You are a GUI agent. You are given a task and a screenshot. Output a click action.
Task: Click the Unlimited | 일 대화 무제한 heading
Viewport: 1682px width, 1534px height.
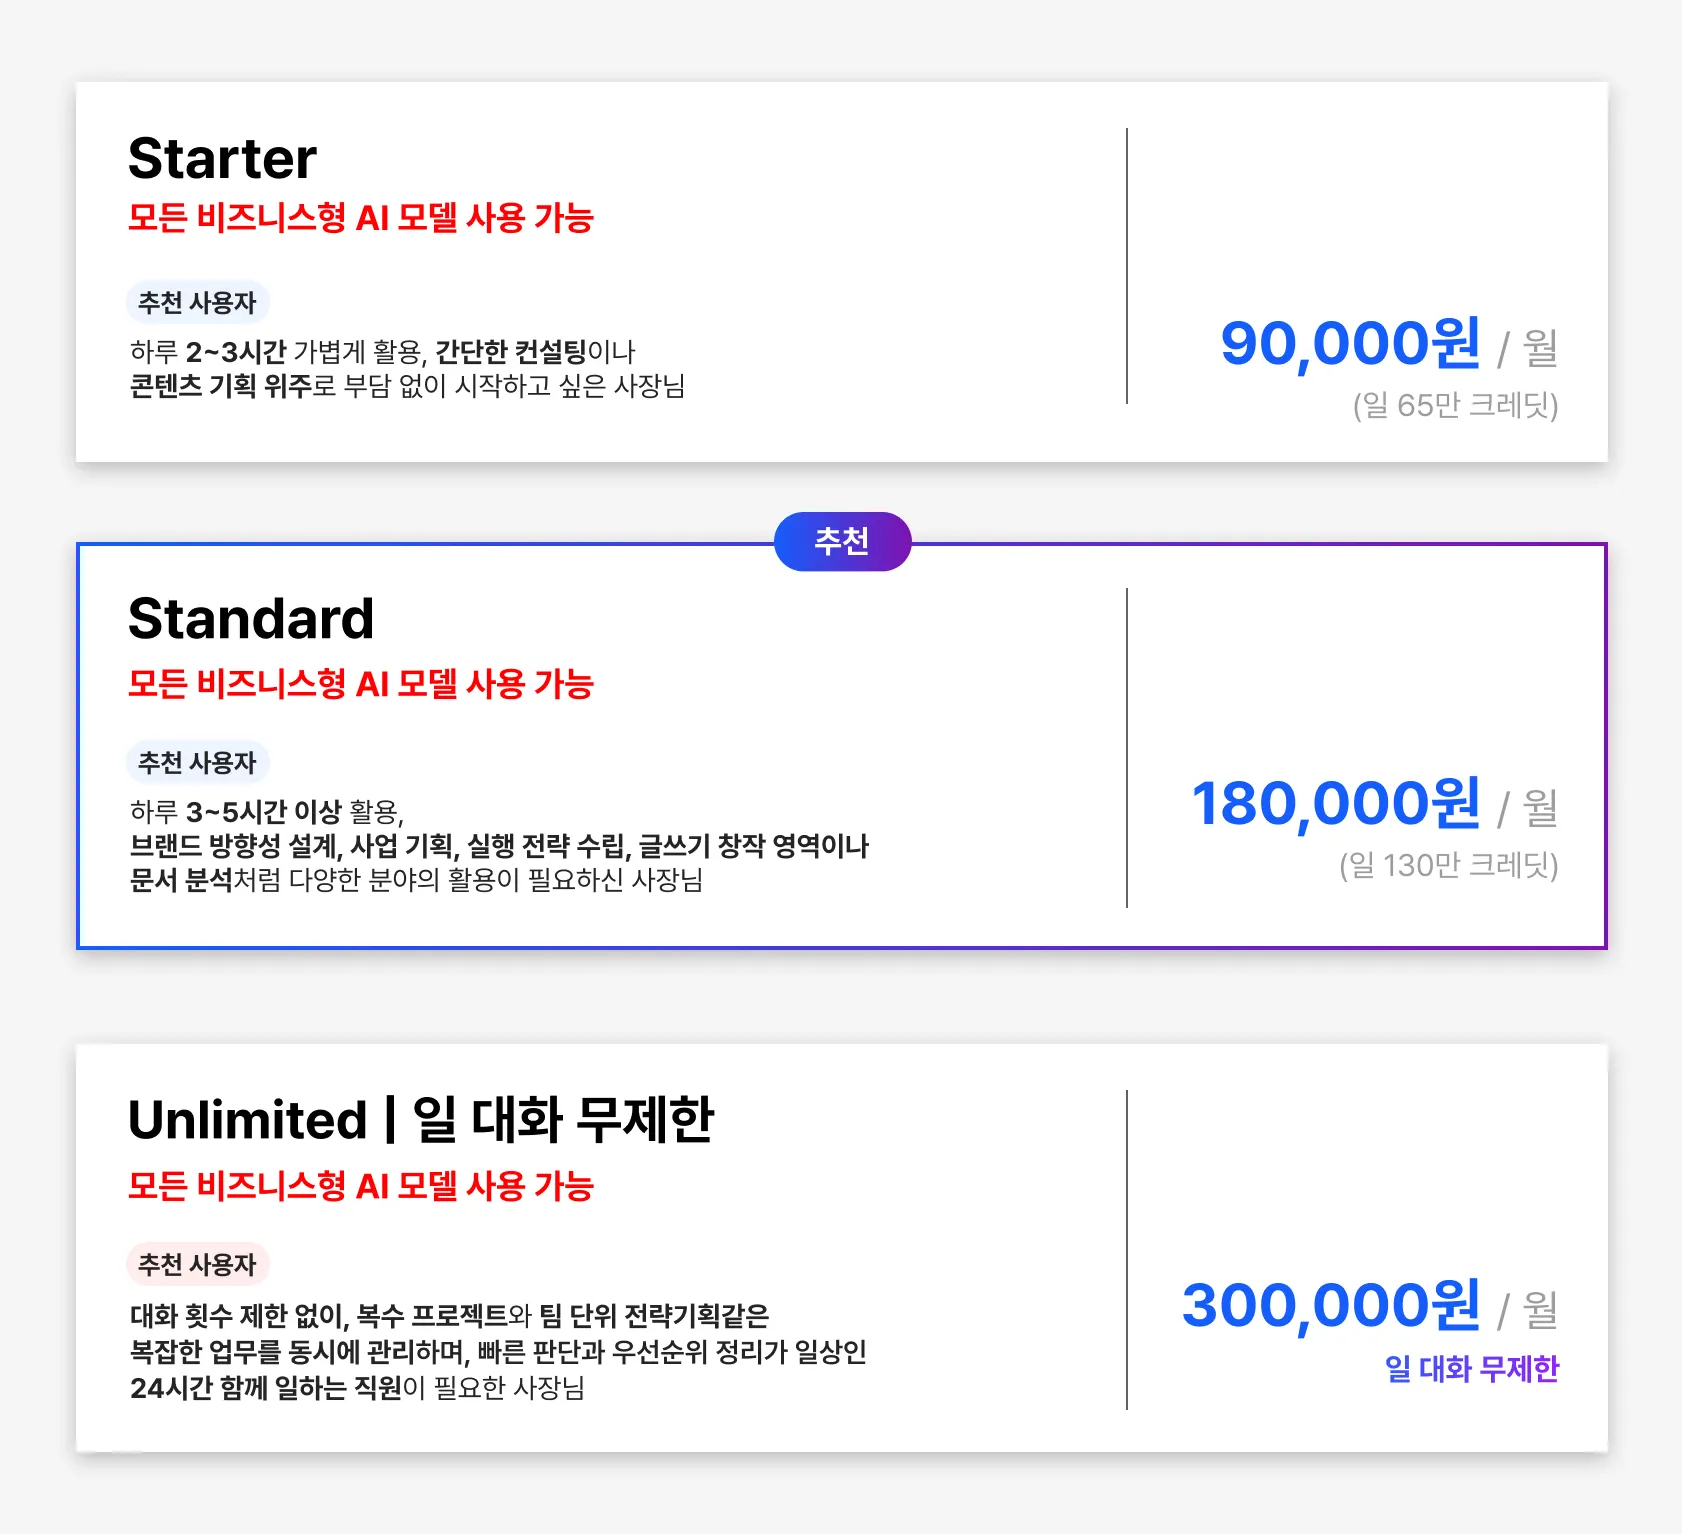click(421, 1120)
